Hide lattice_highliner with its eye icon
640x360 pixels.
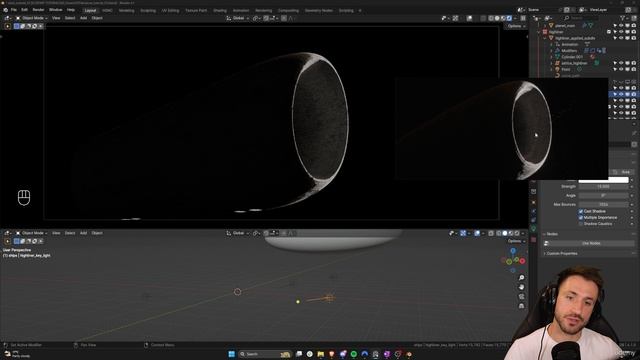(621, 63)
